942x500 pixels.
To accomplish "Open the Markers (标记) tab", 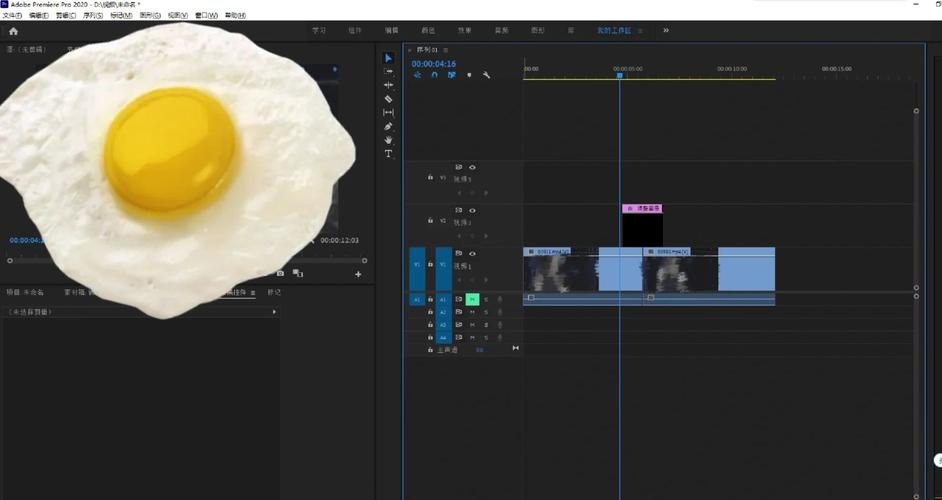I will click(274, 292).
